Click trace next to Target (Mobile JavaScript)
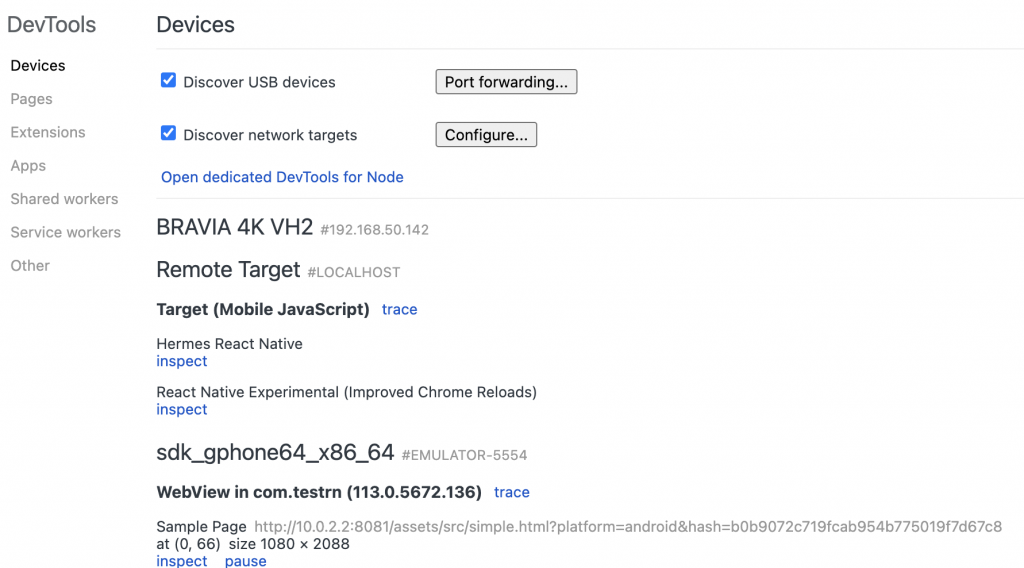1024x568 pixels. [400, 309]
